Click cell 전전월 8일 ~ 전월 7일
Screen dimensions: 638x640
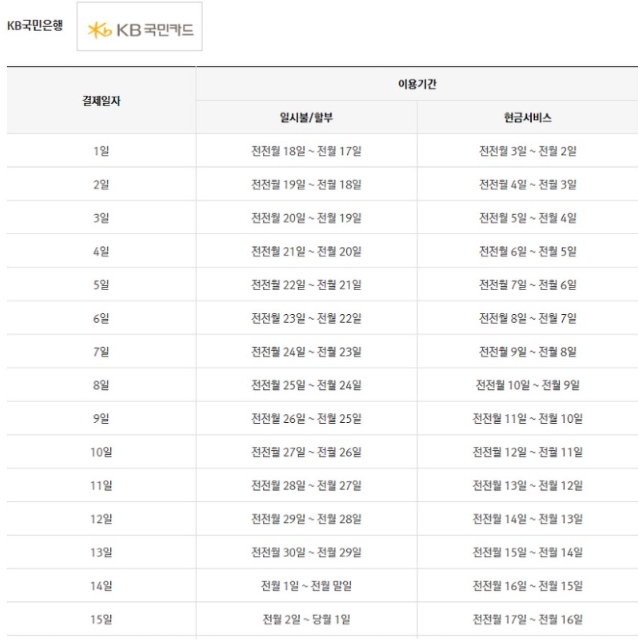point(528,318)
